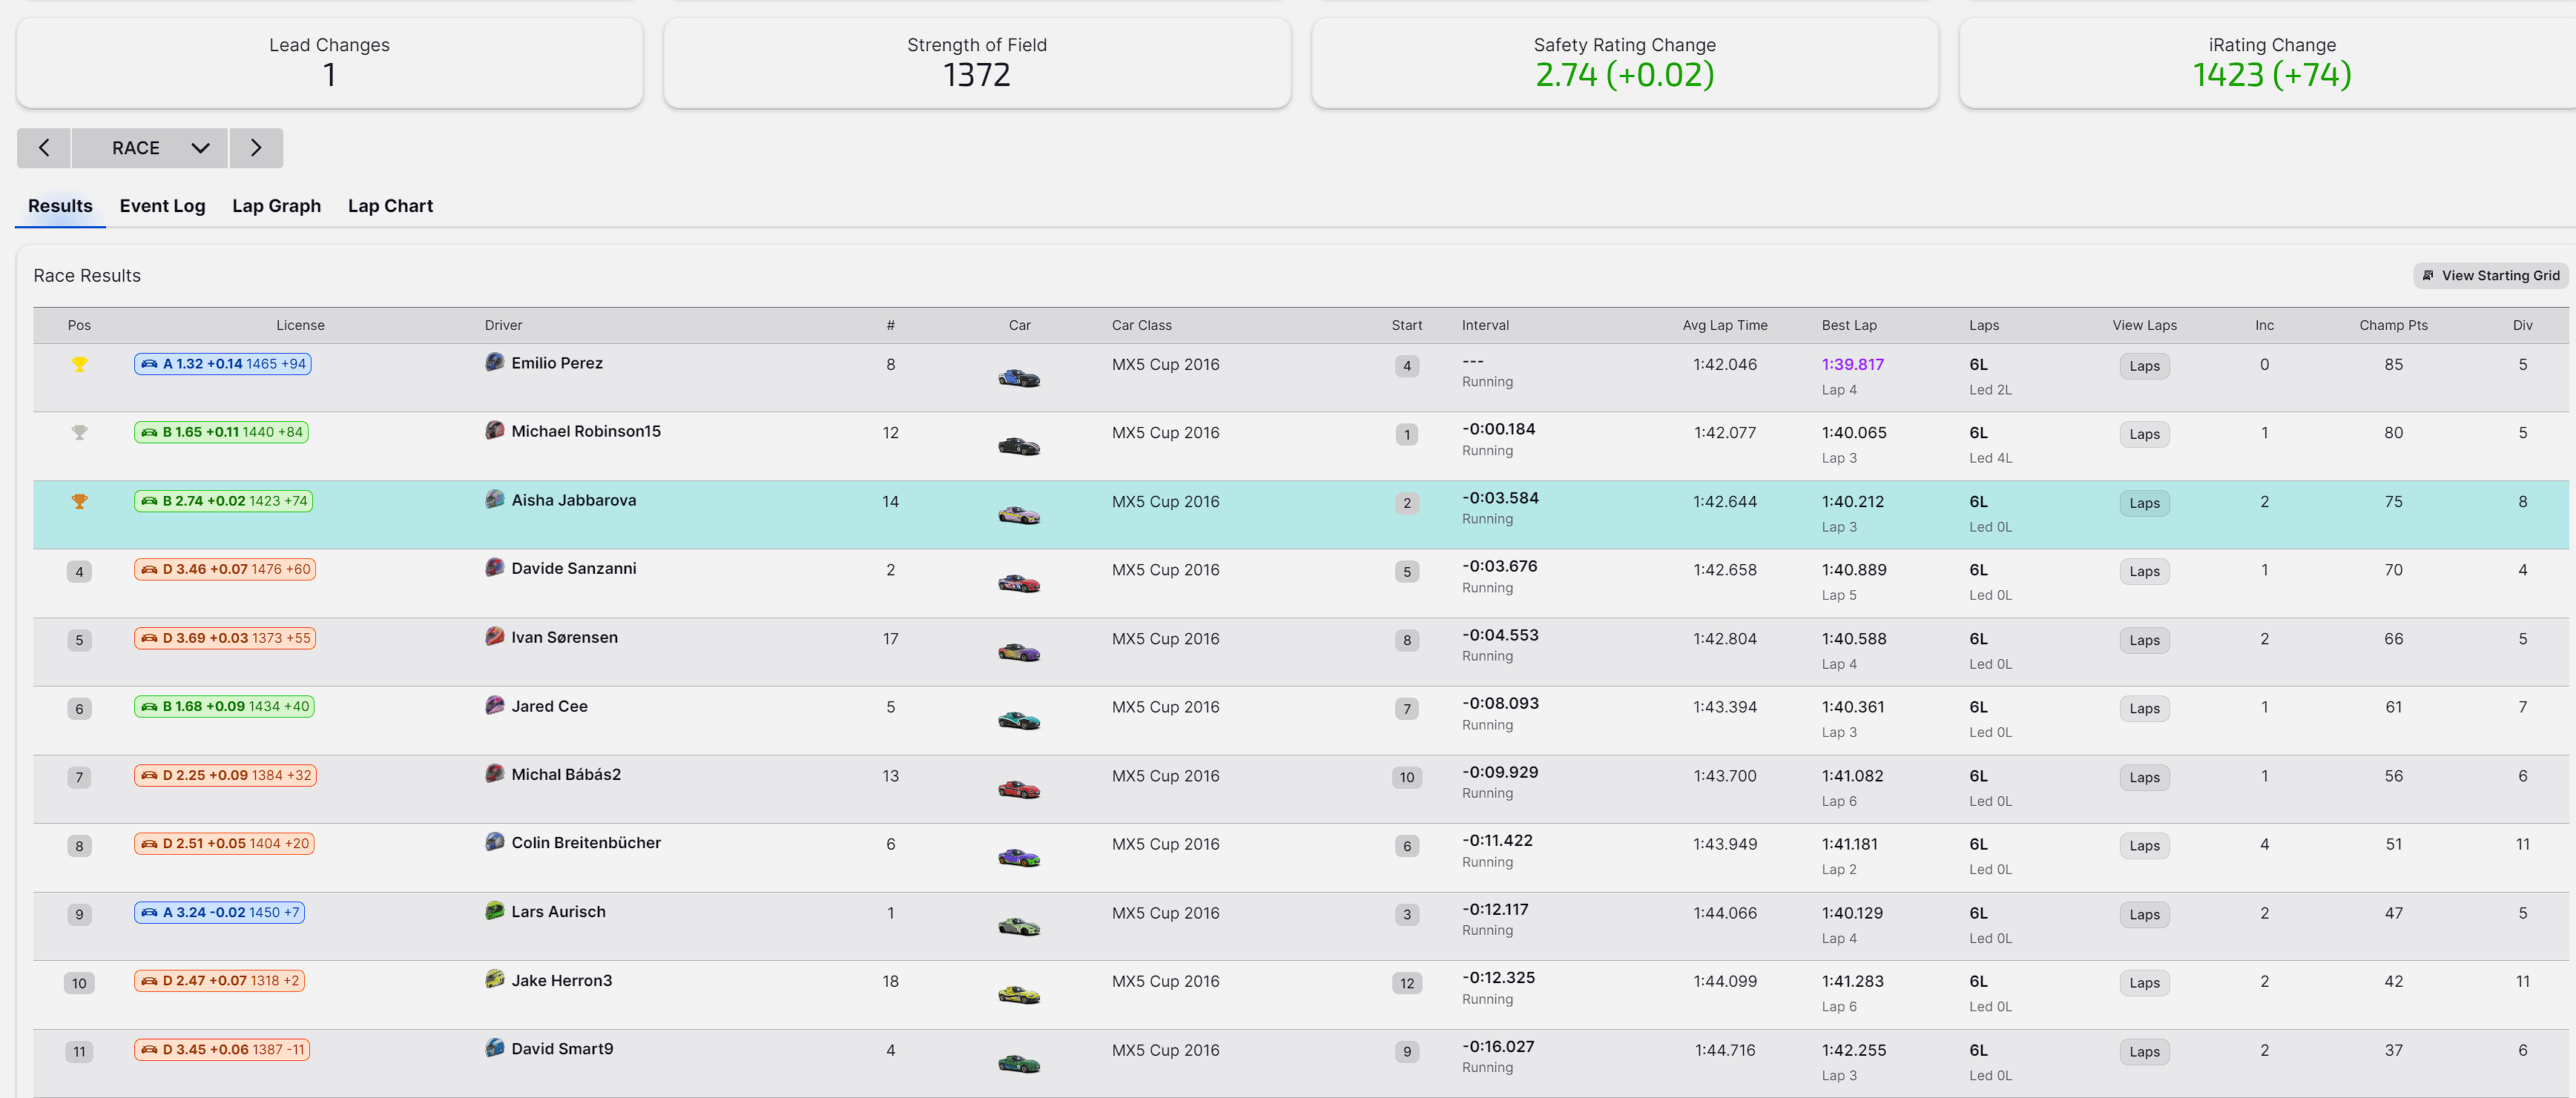This screenshot has width=2576, height=1098.
Task: Click Michal Bábás2's red car image
Action: 1019,788
